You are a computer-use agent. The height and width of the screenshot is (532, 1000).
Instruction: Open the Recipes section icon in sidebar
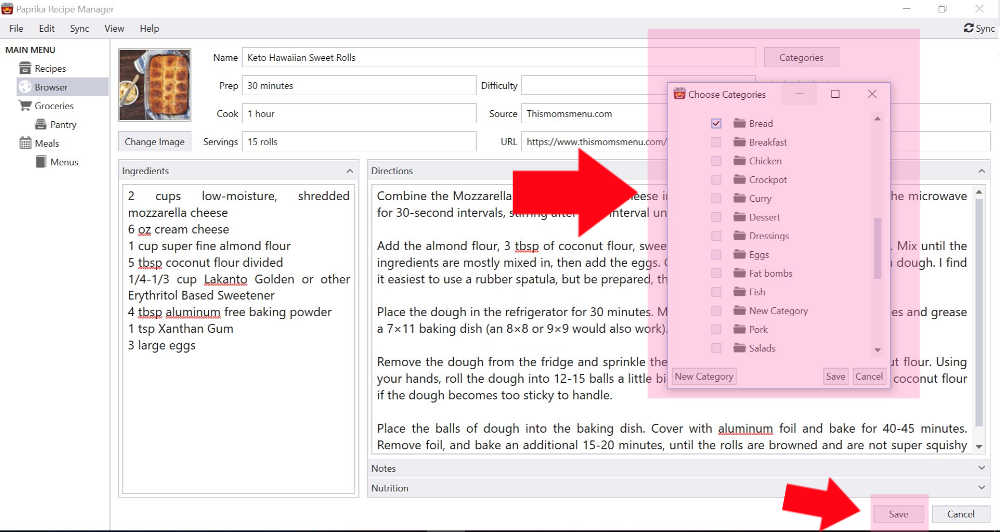coord(25,68)
